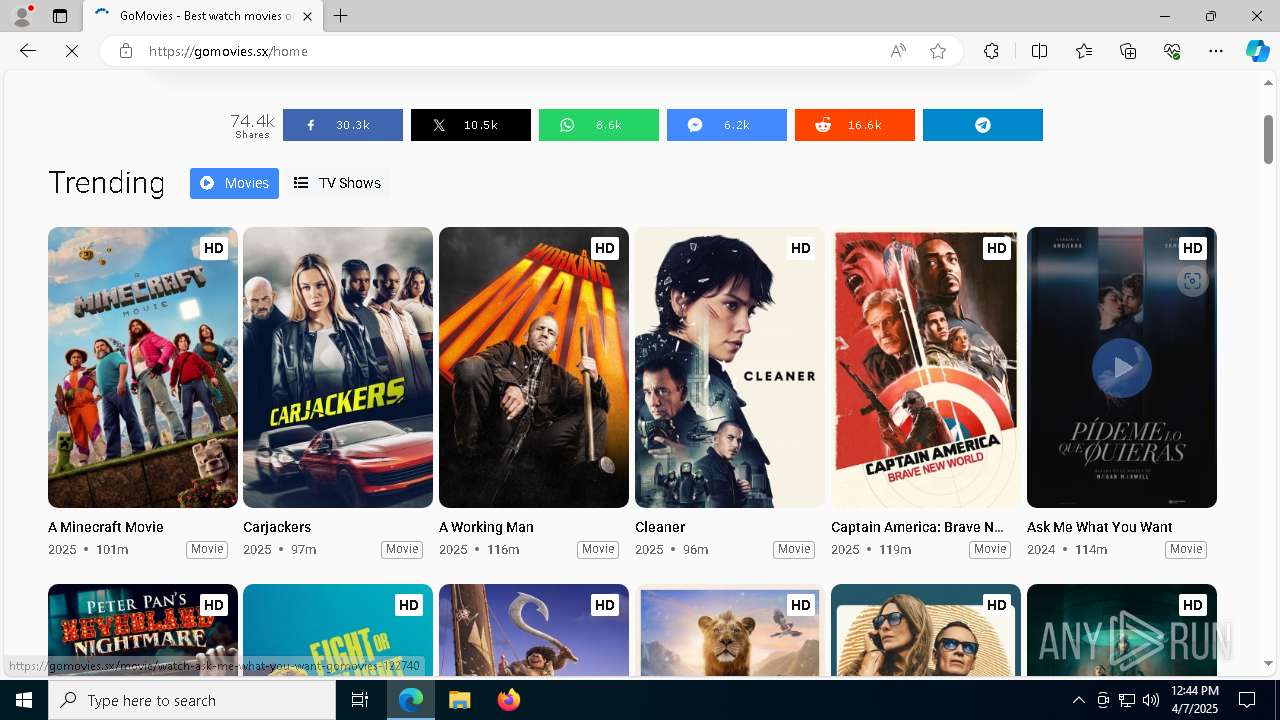The height and width of the screenshot is (720, 1280).
Task: Go back to the previous page
Action: click(28, 51)
